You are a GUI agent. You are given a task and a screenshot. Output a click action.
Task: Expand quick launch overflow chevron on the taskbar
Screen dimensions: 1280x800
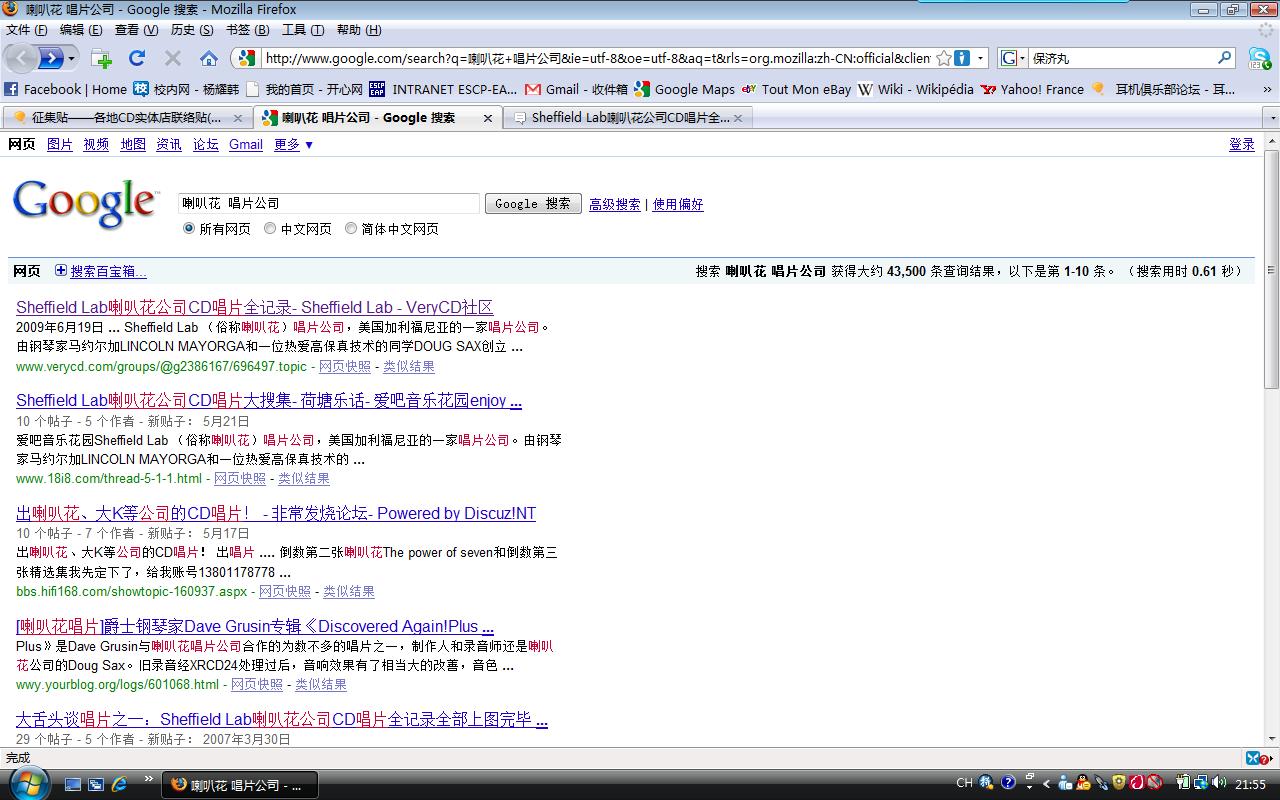point(149,779)
